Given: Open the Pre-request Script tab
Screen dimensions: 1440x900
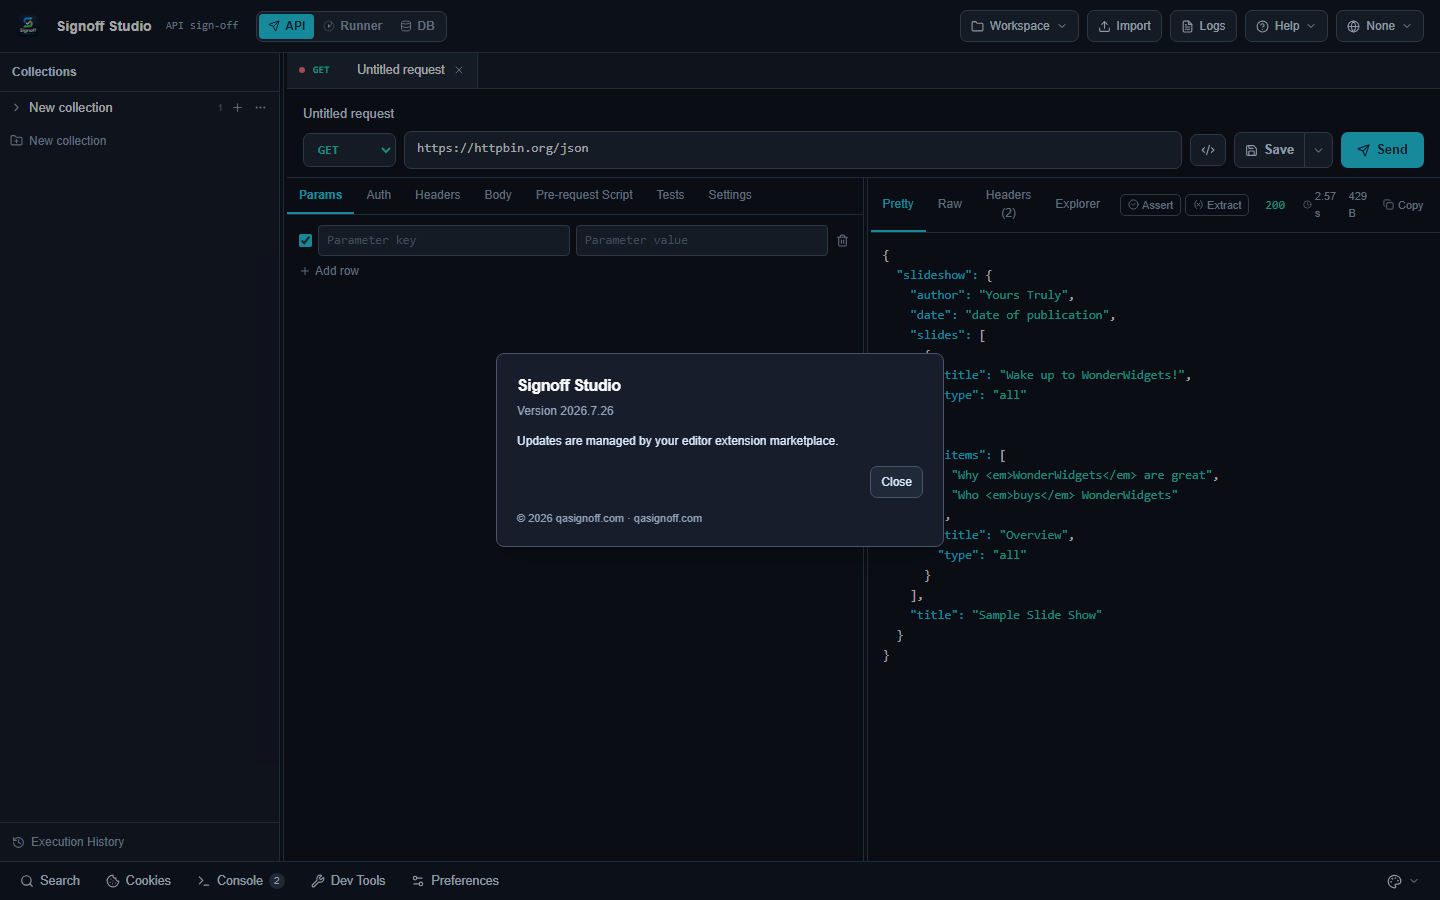Looking at the screenshot, I should click(x=584, y=195).
